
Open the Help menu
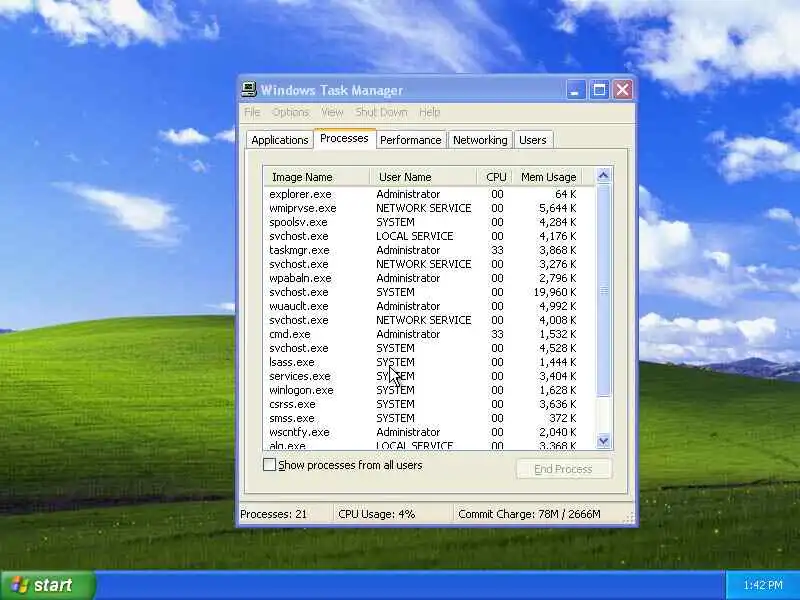(x=430, y=112)
